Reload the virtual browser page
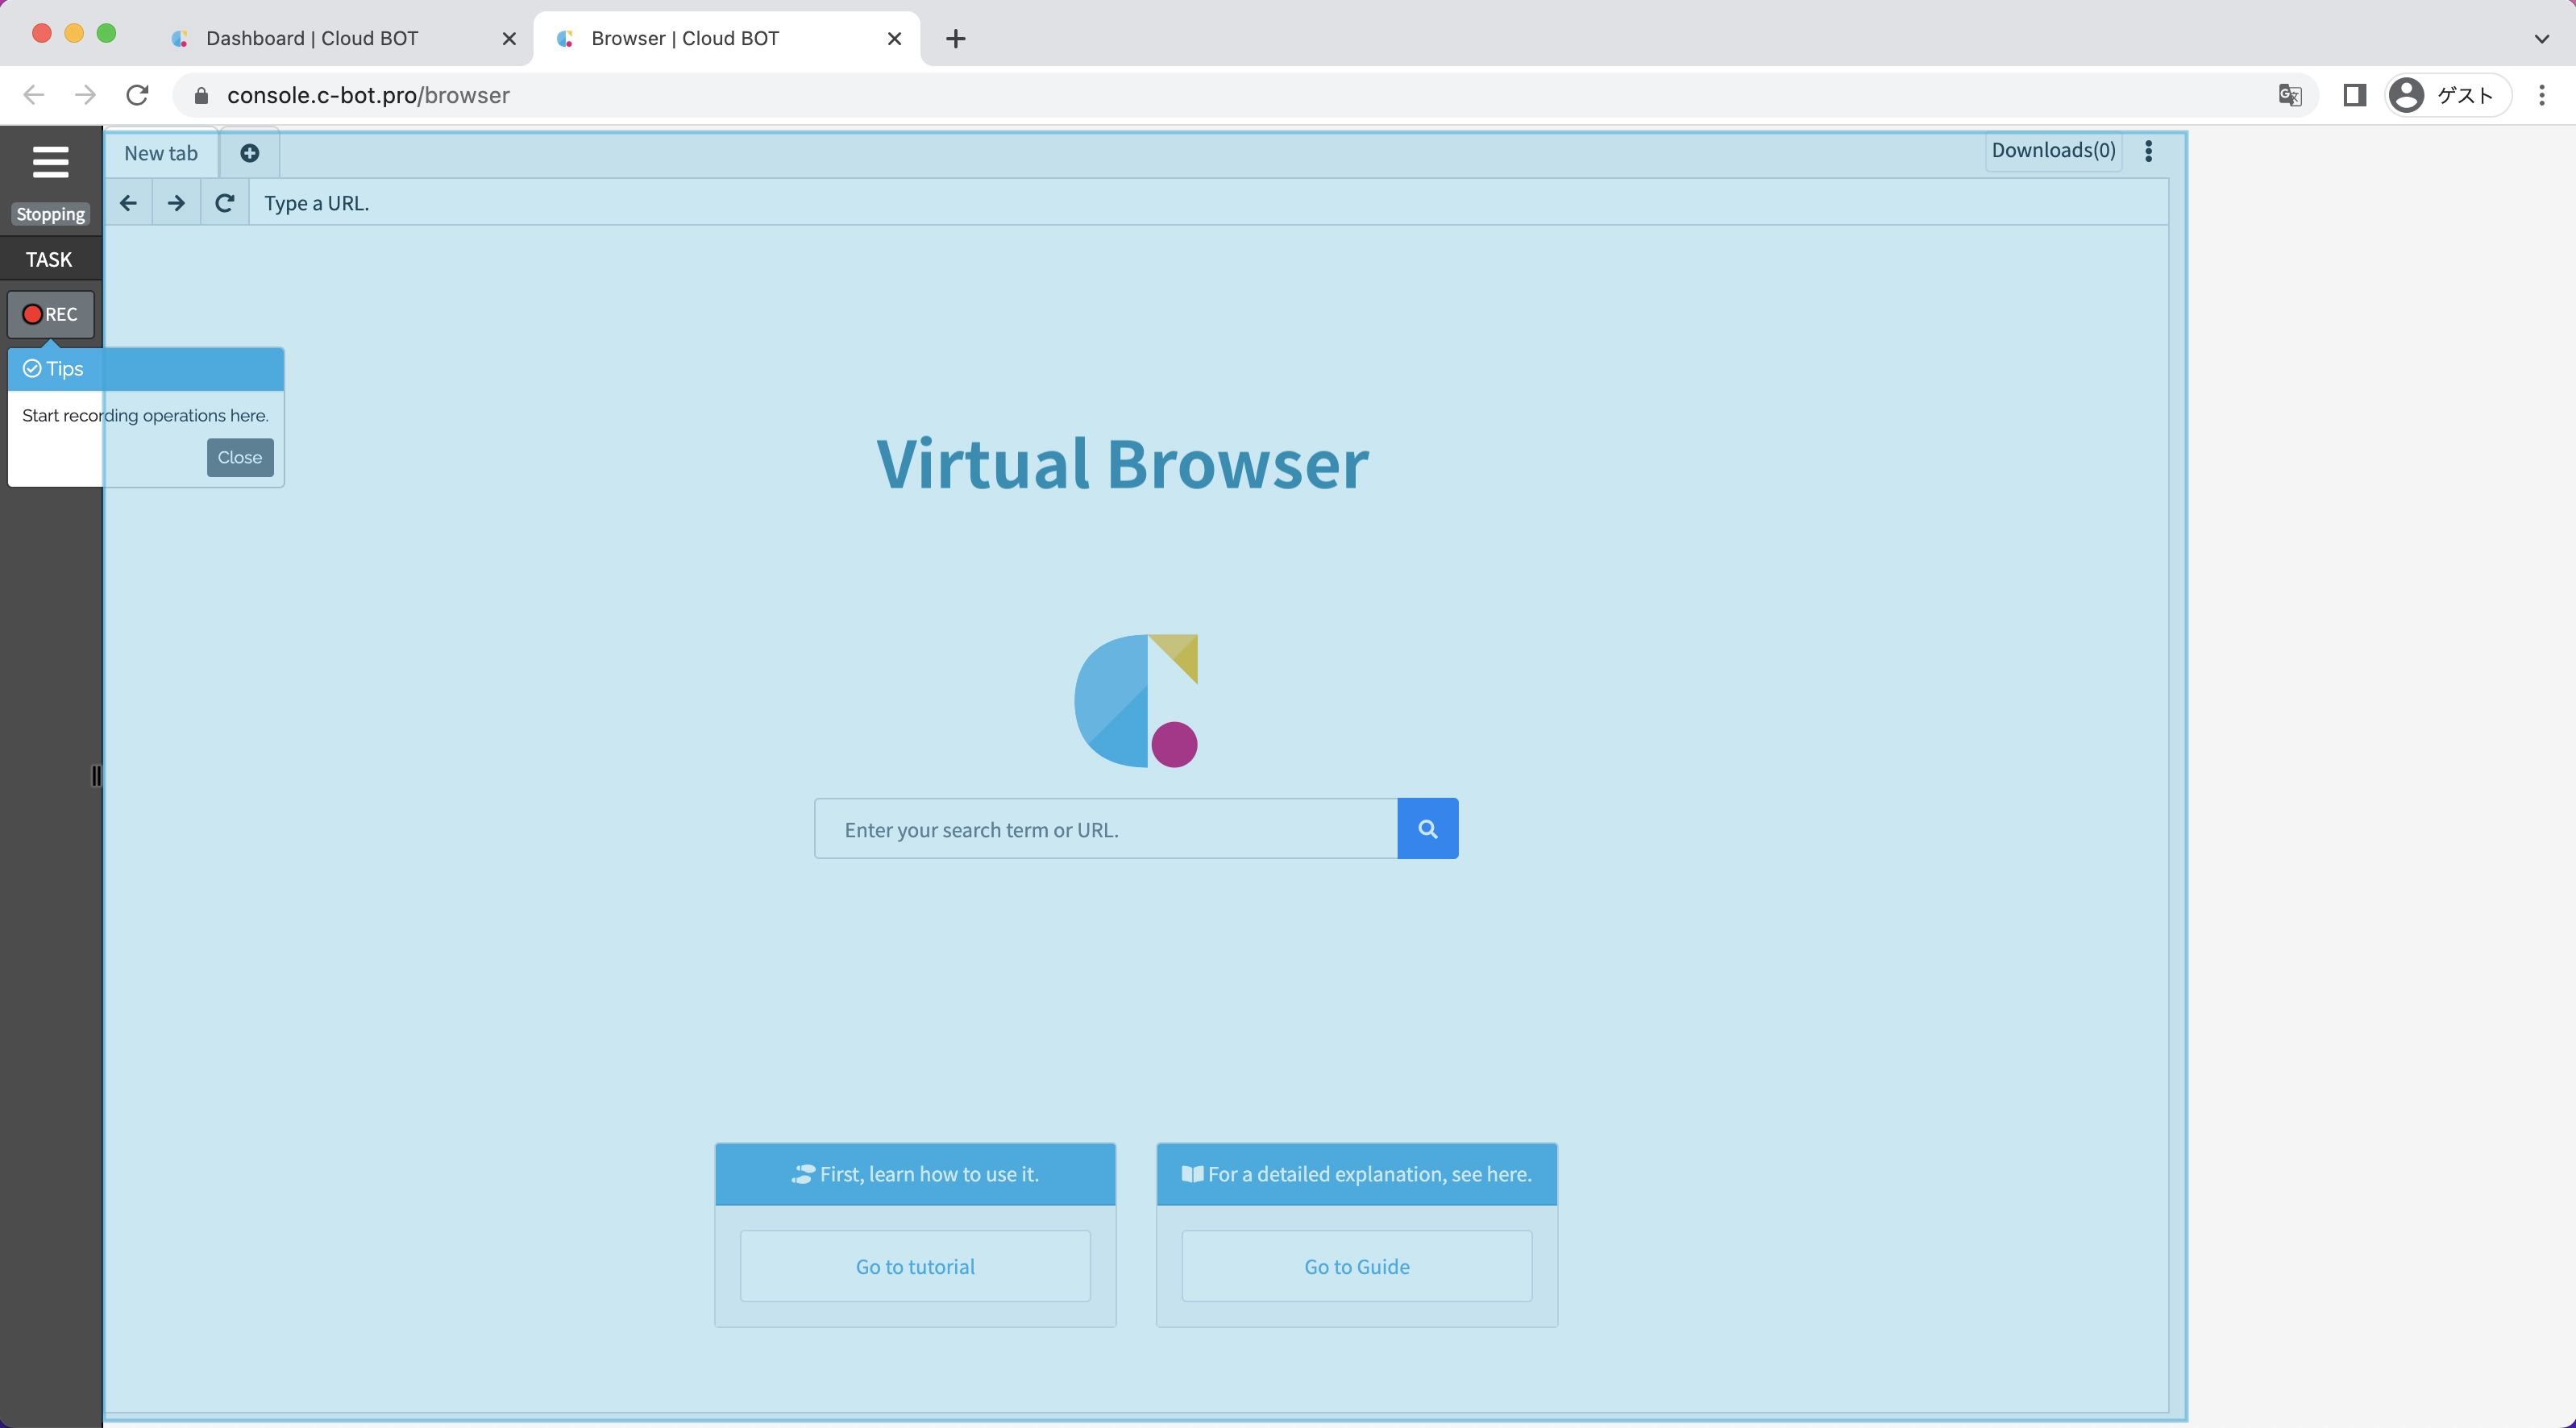 [x=225, y=203]
